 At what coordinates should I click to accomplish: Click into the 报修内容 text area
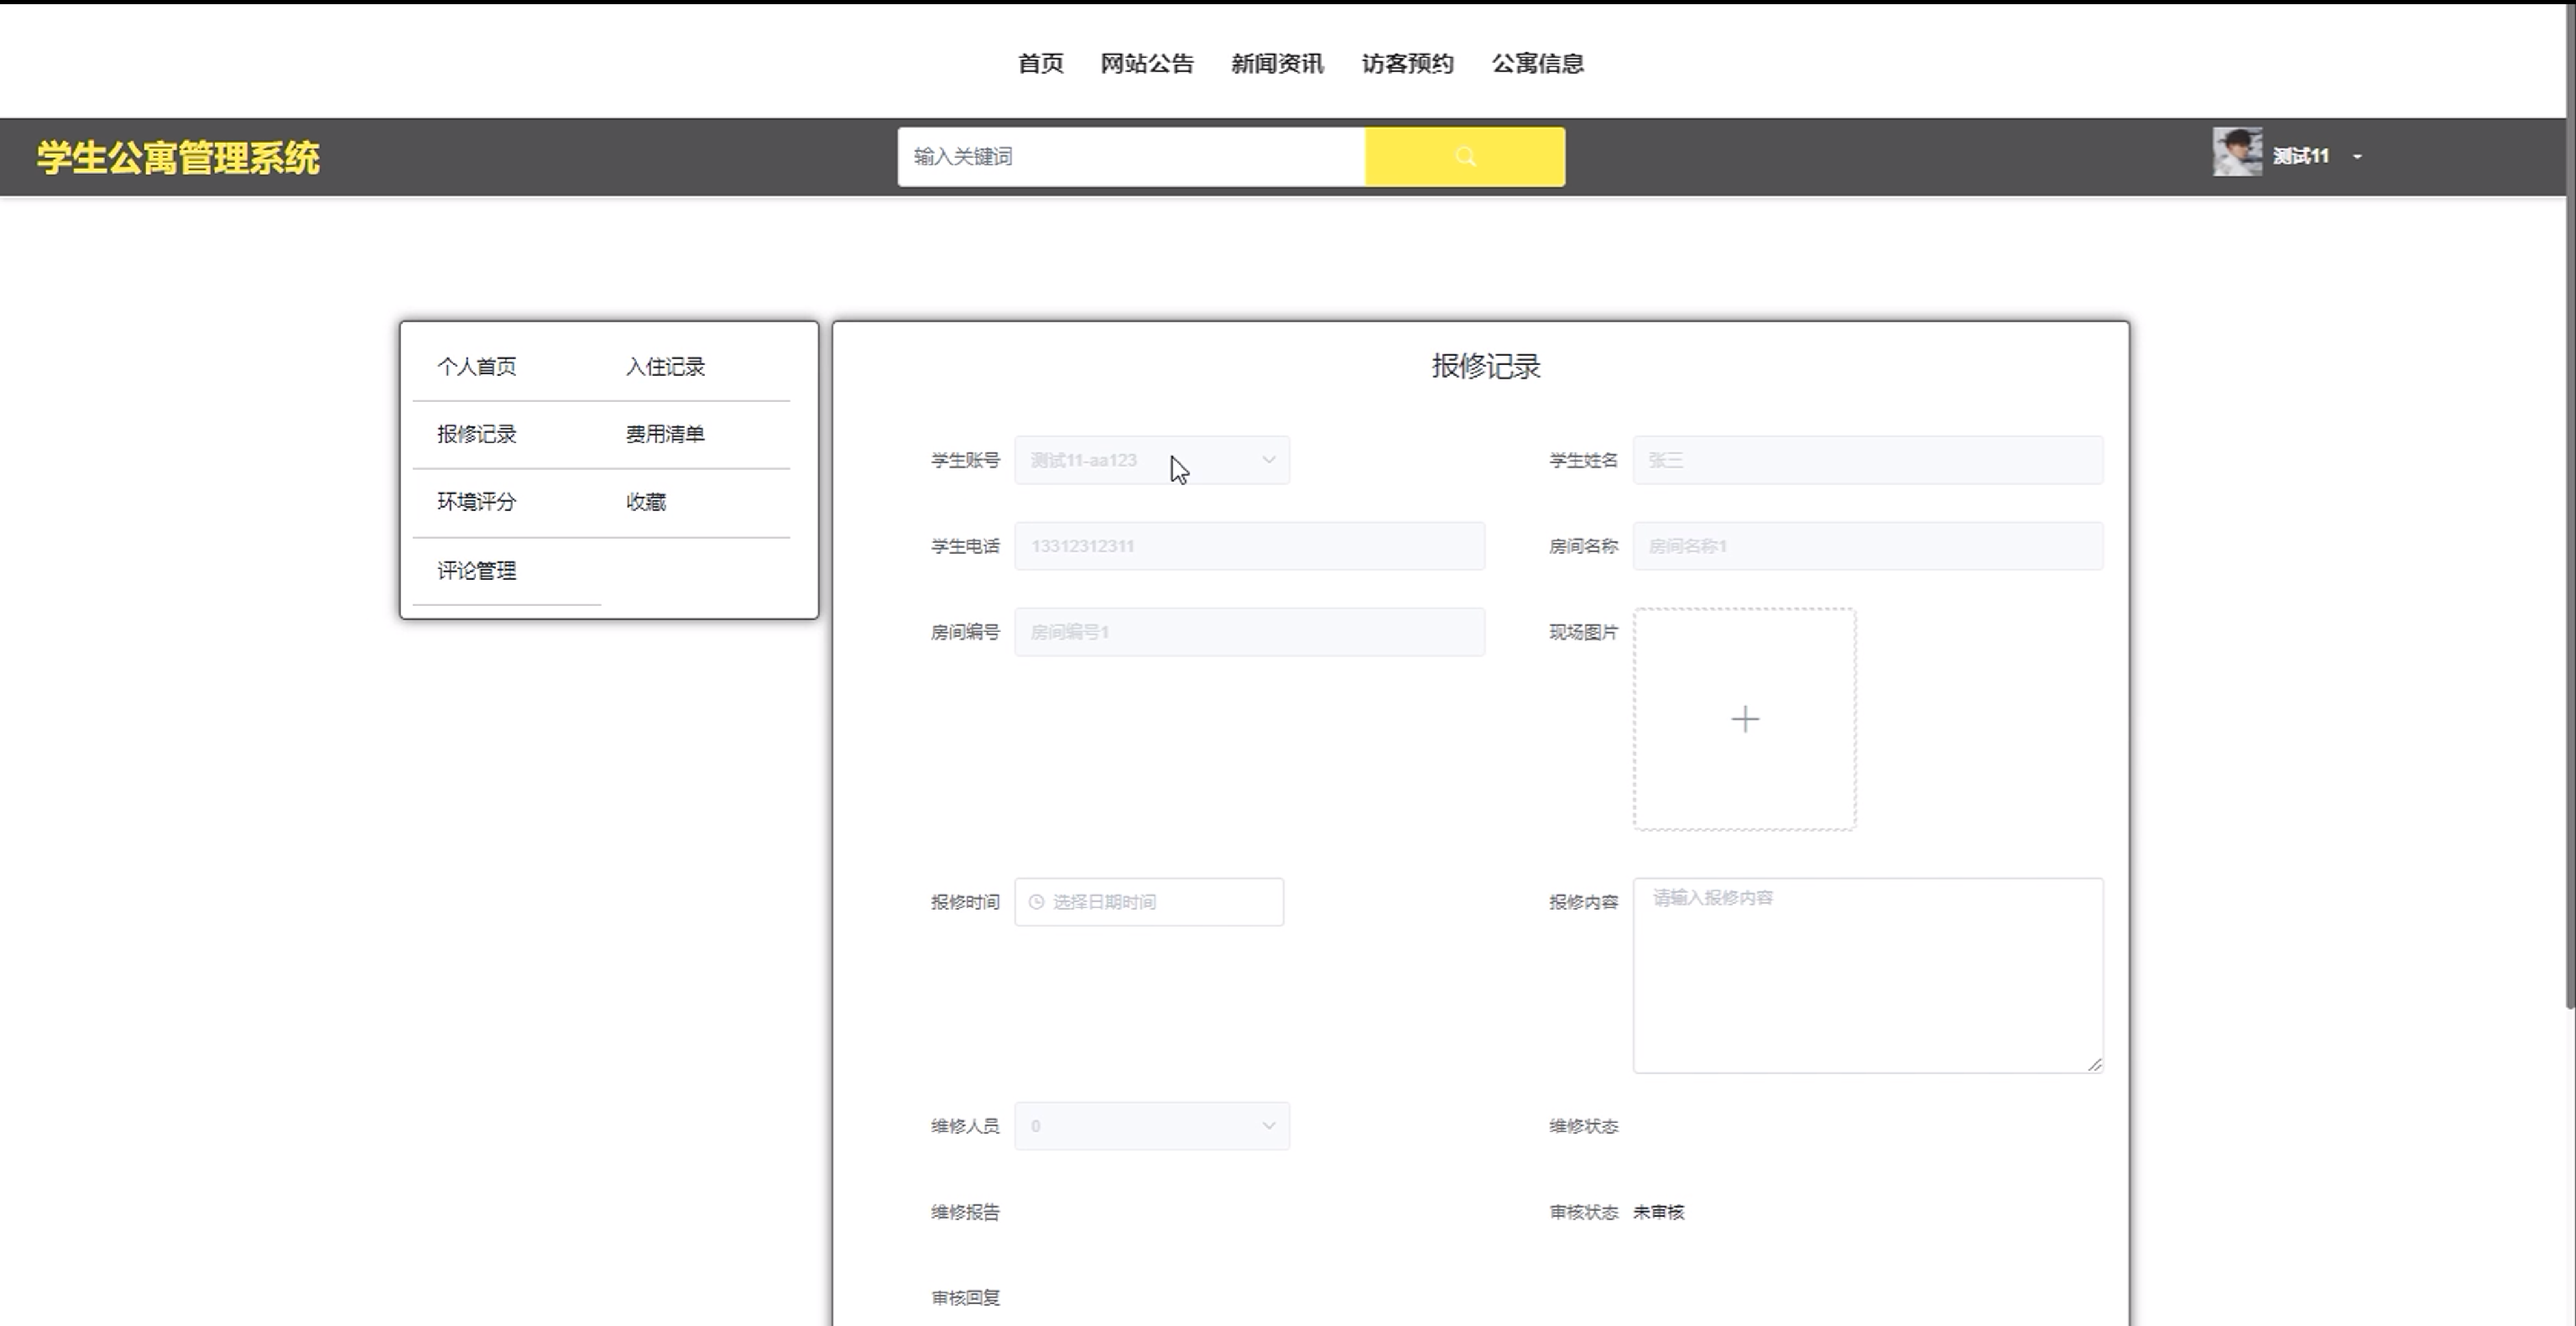click(1866, 975)
